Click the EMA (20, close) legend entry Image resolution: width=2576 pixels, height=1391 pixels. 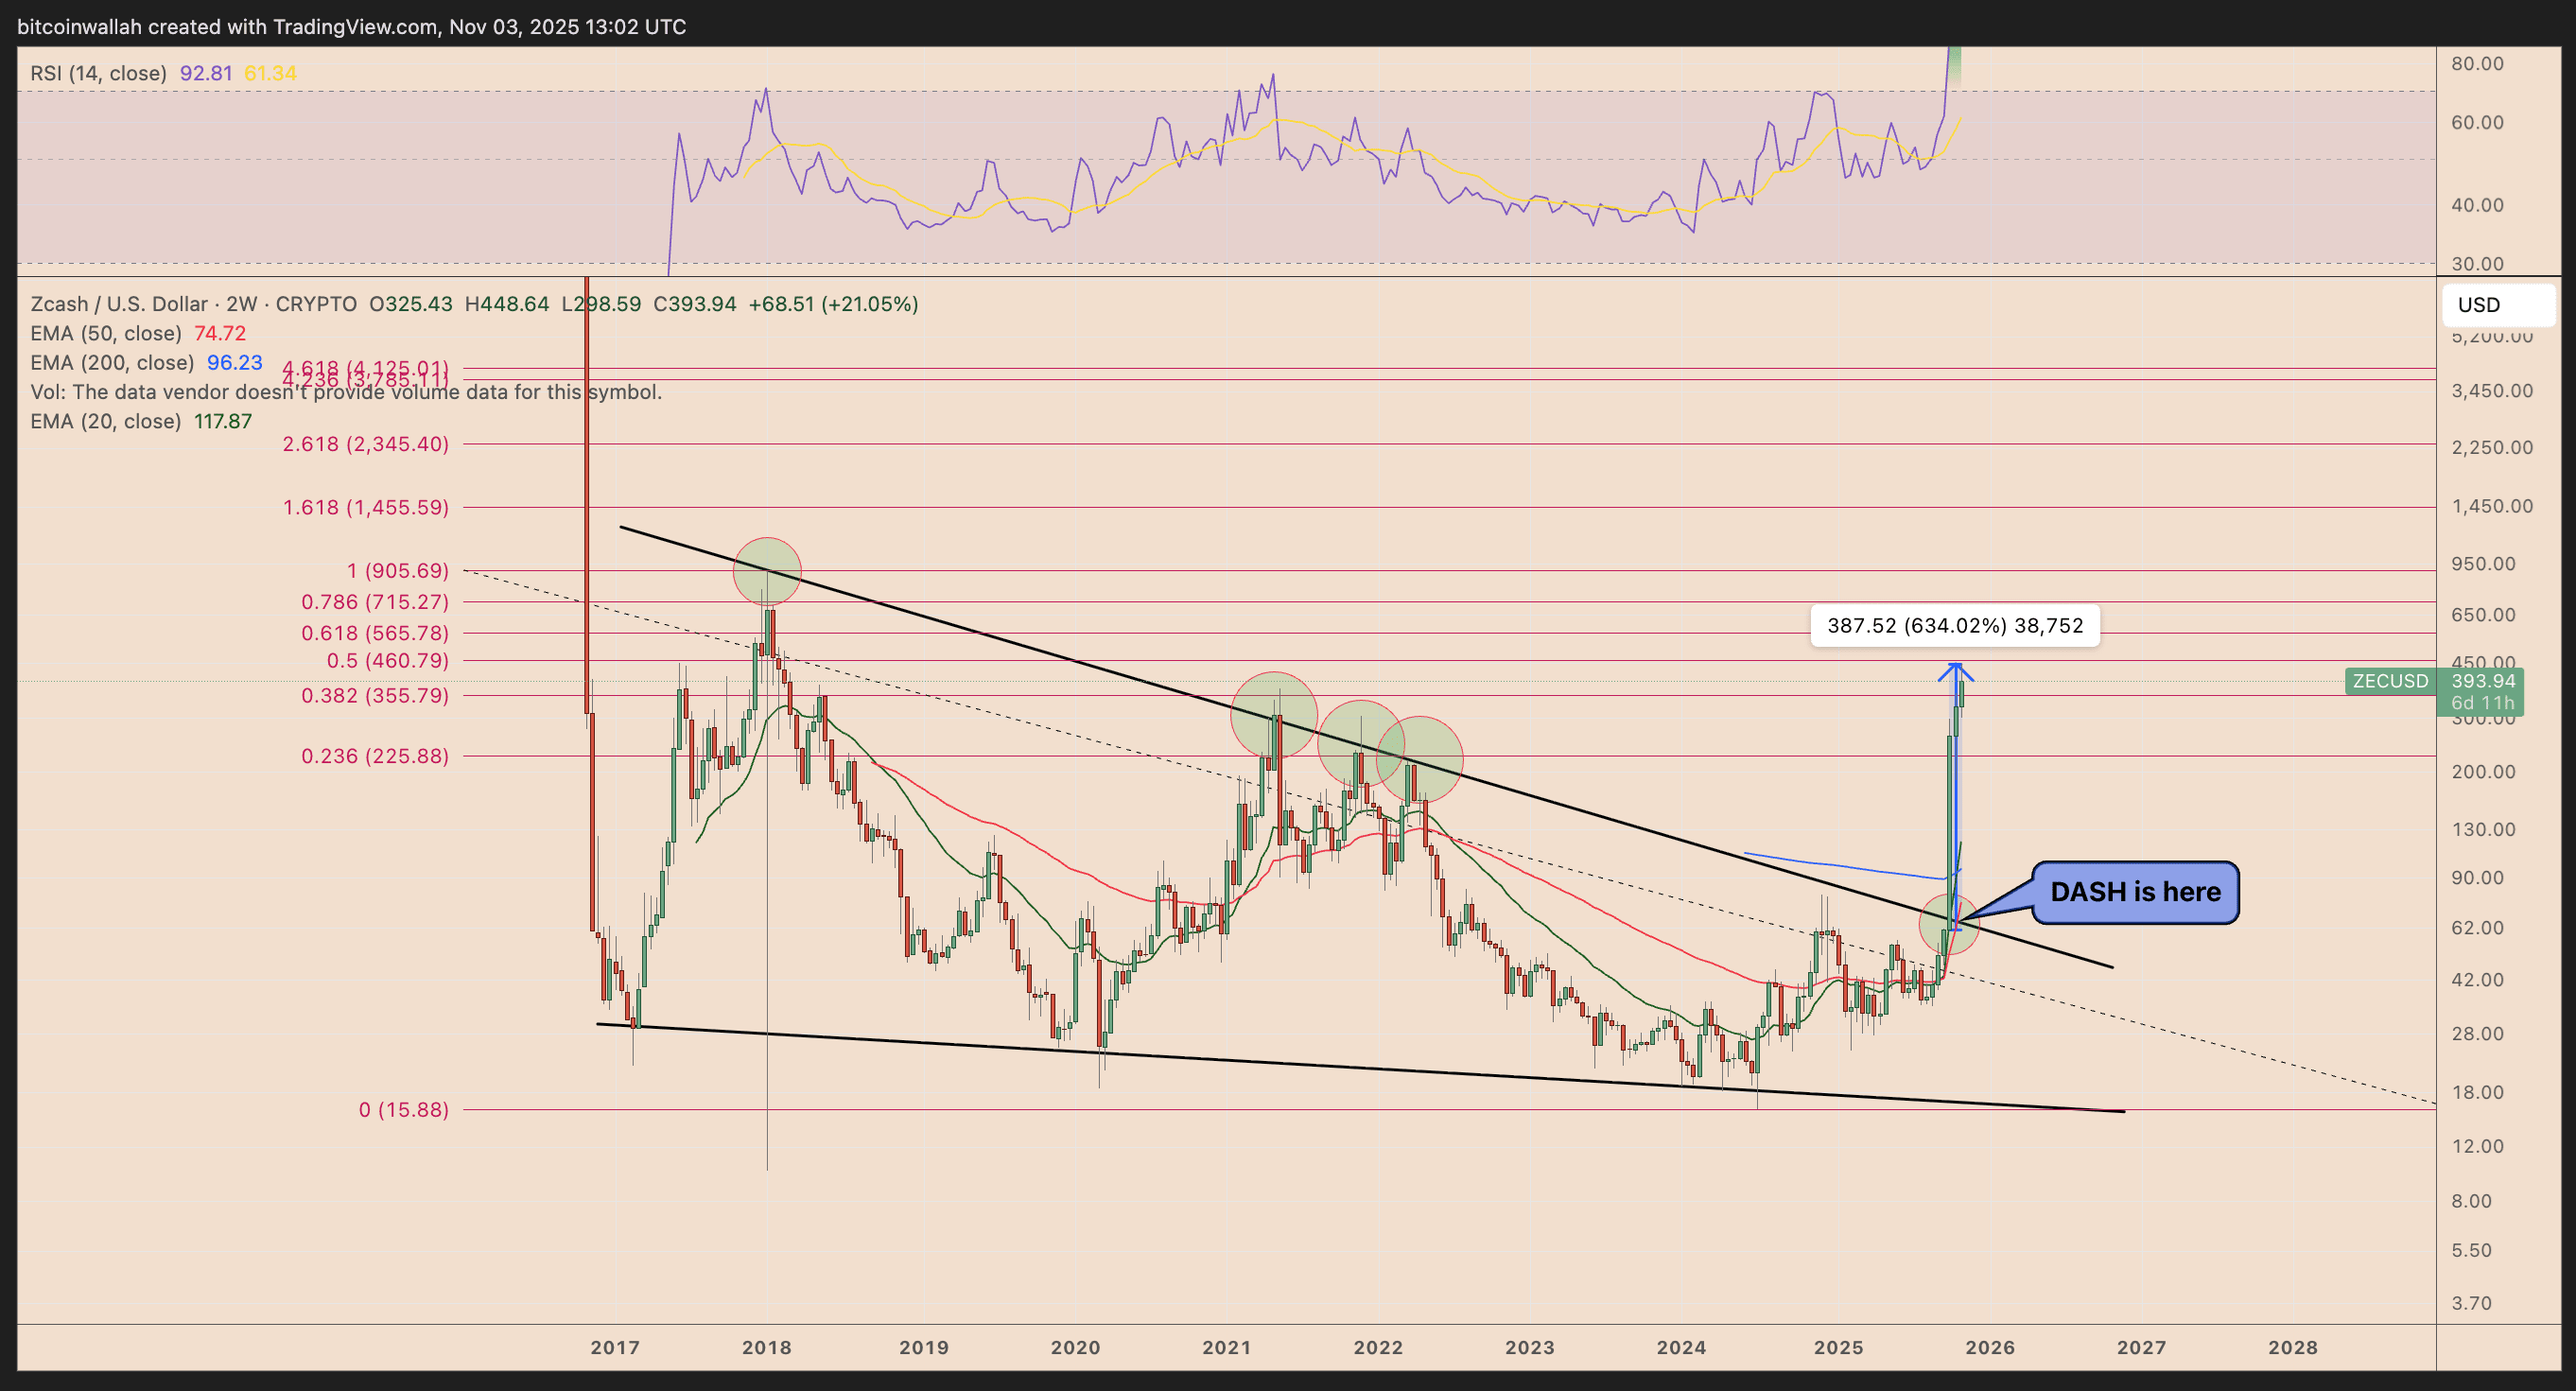click(x=106, y=421)
